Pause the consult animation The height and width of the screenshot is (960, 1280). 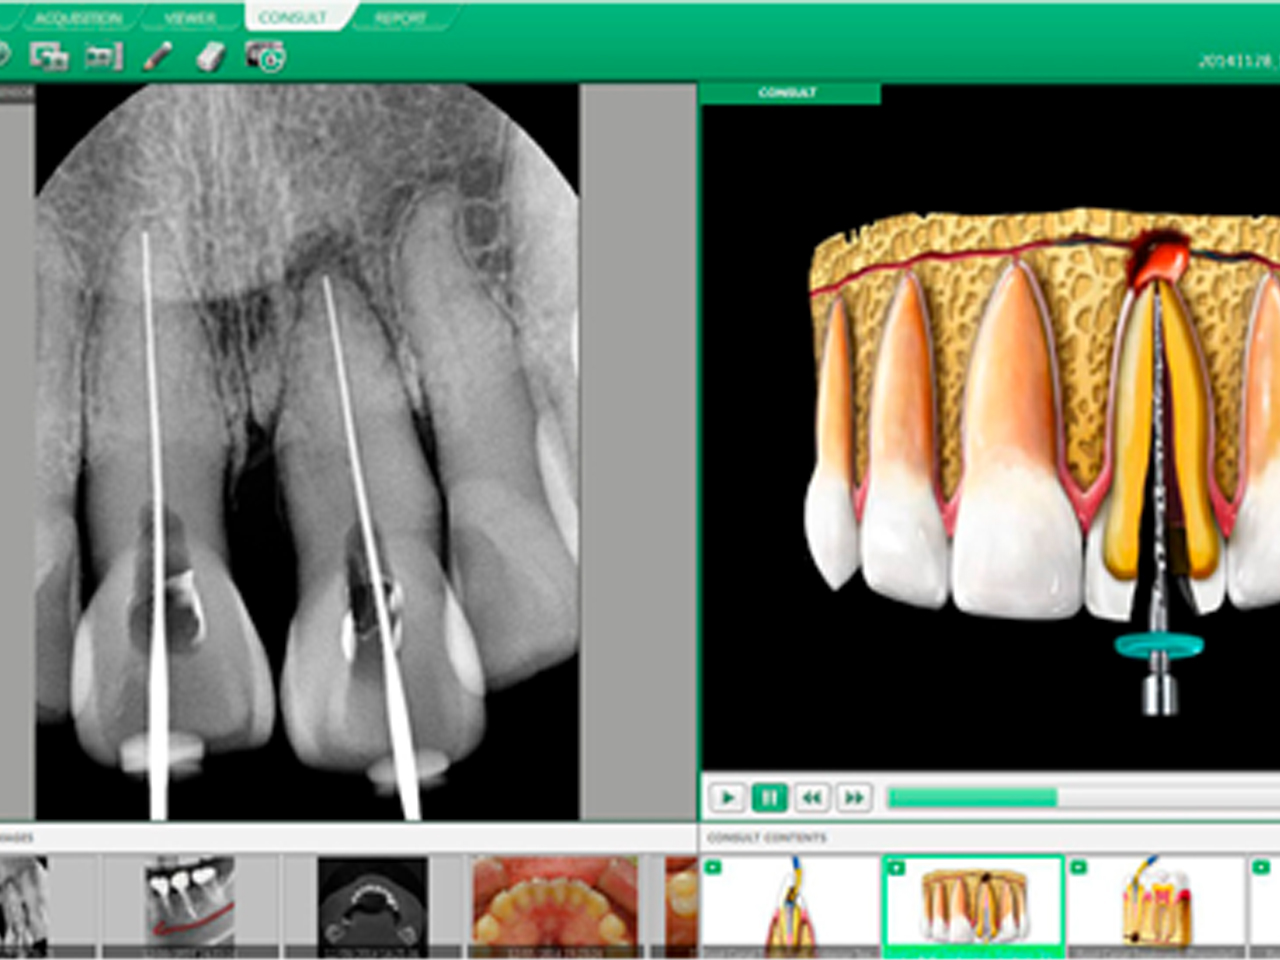click(769, 797)
